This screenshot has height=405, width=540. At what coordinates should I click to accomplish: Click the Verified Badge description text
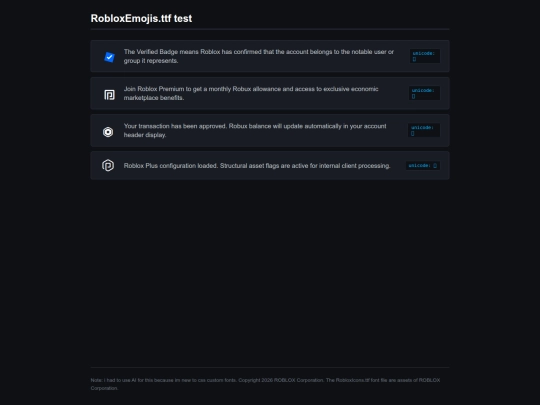pos(259,56)
